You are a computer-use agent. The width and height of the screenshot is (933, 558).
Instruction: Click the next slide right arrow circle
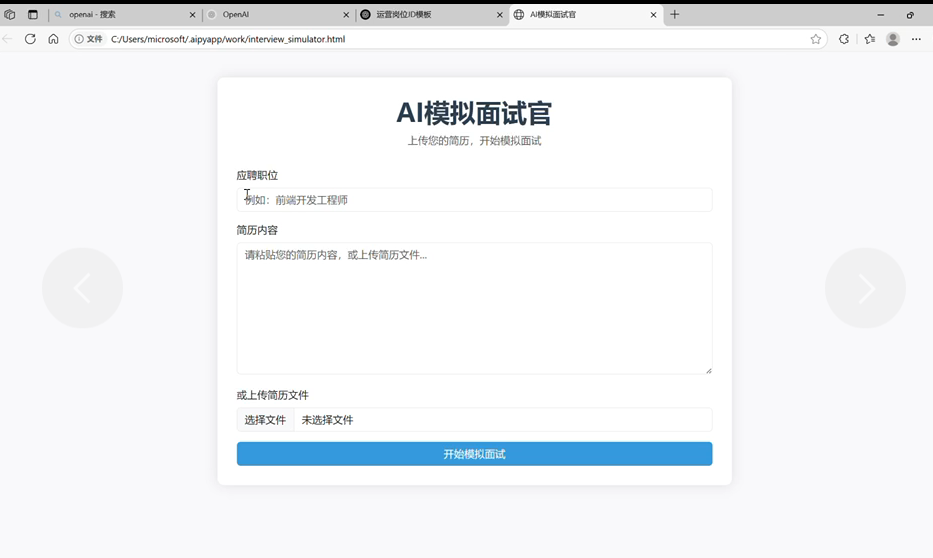[x=865, y=288]
